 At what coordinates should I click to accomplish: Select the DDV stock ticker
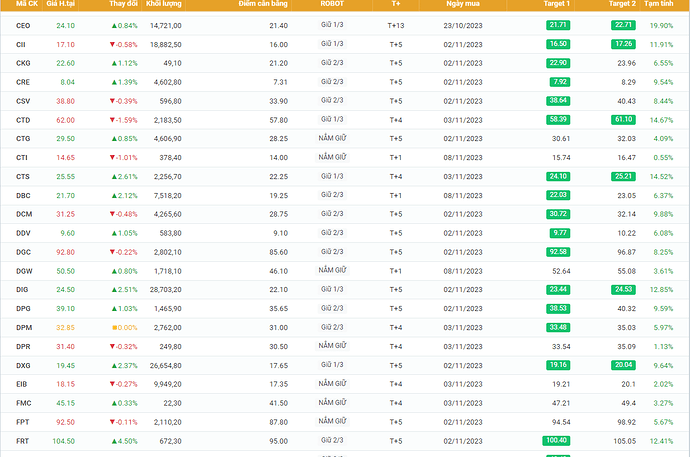(23, 233)
